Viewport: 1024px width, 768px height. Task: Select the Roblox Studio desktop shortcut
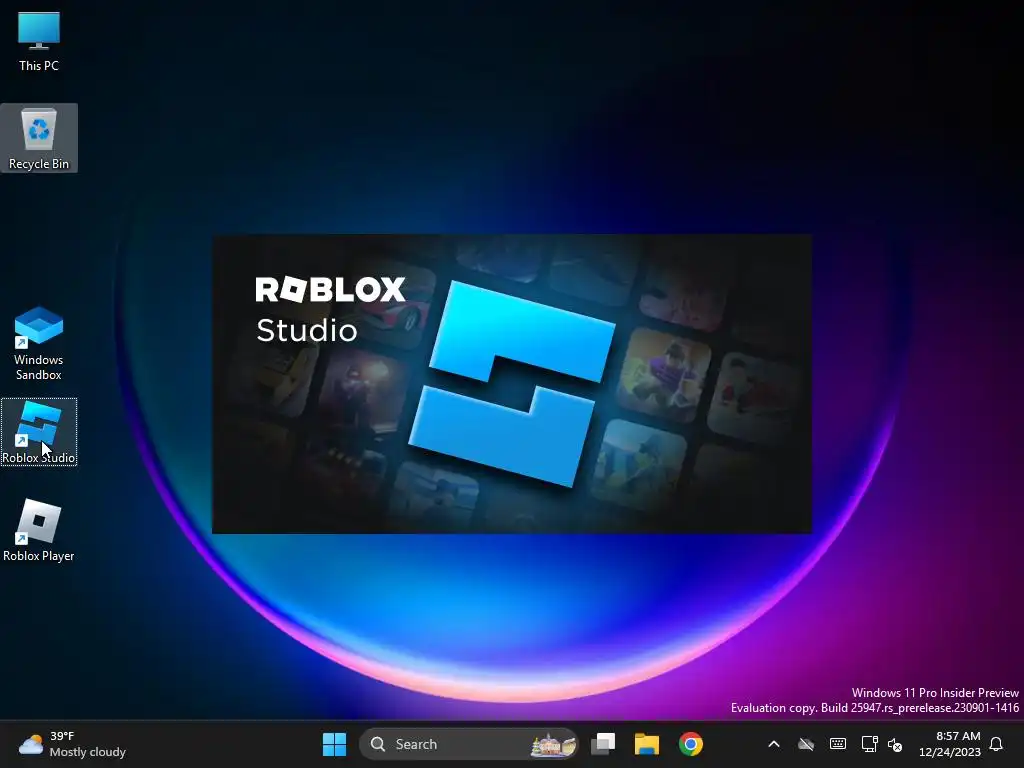pos(39,432)
